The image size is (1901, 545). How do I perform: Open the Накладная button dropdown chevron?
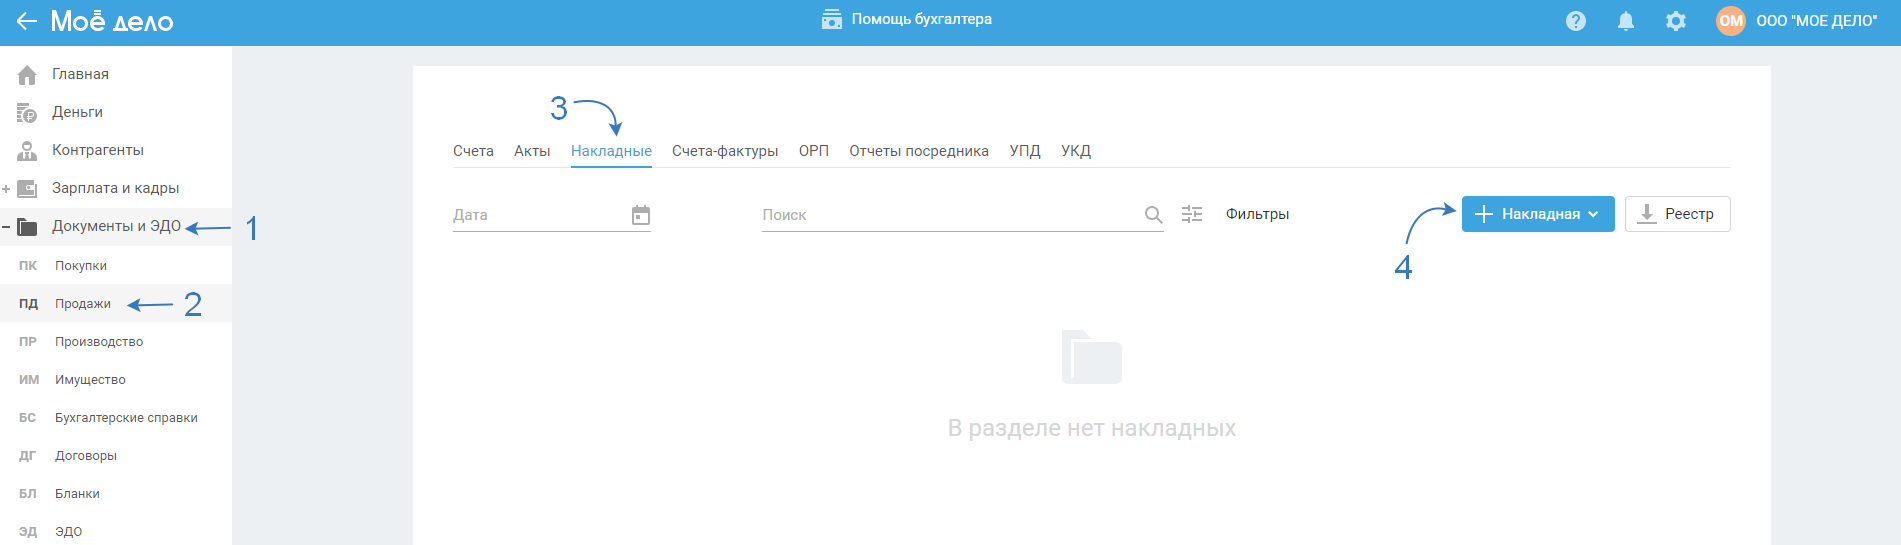[1593, 214]
